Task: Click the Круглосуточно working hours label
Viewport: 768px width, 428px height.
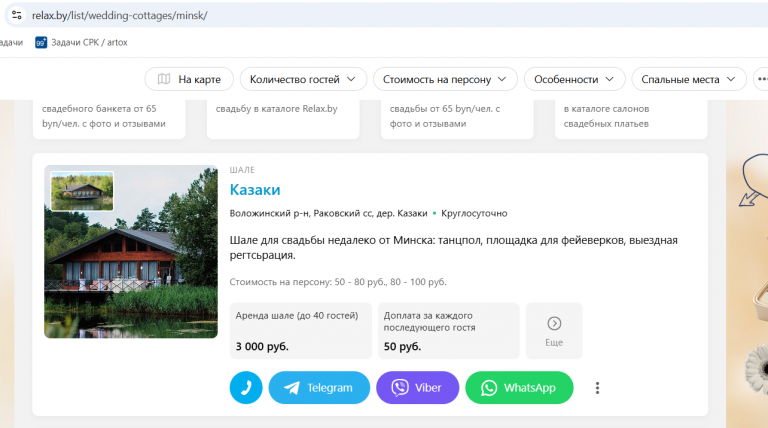Action: 474,213
